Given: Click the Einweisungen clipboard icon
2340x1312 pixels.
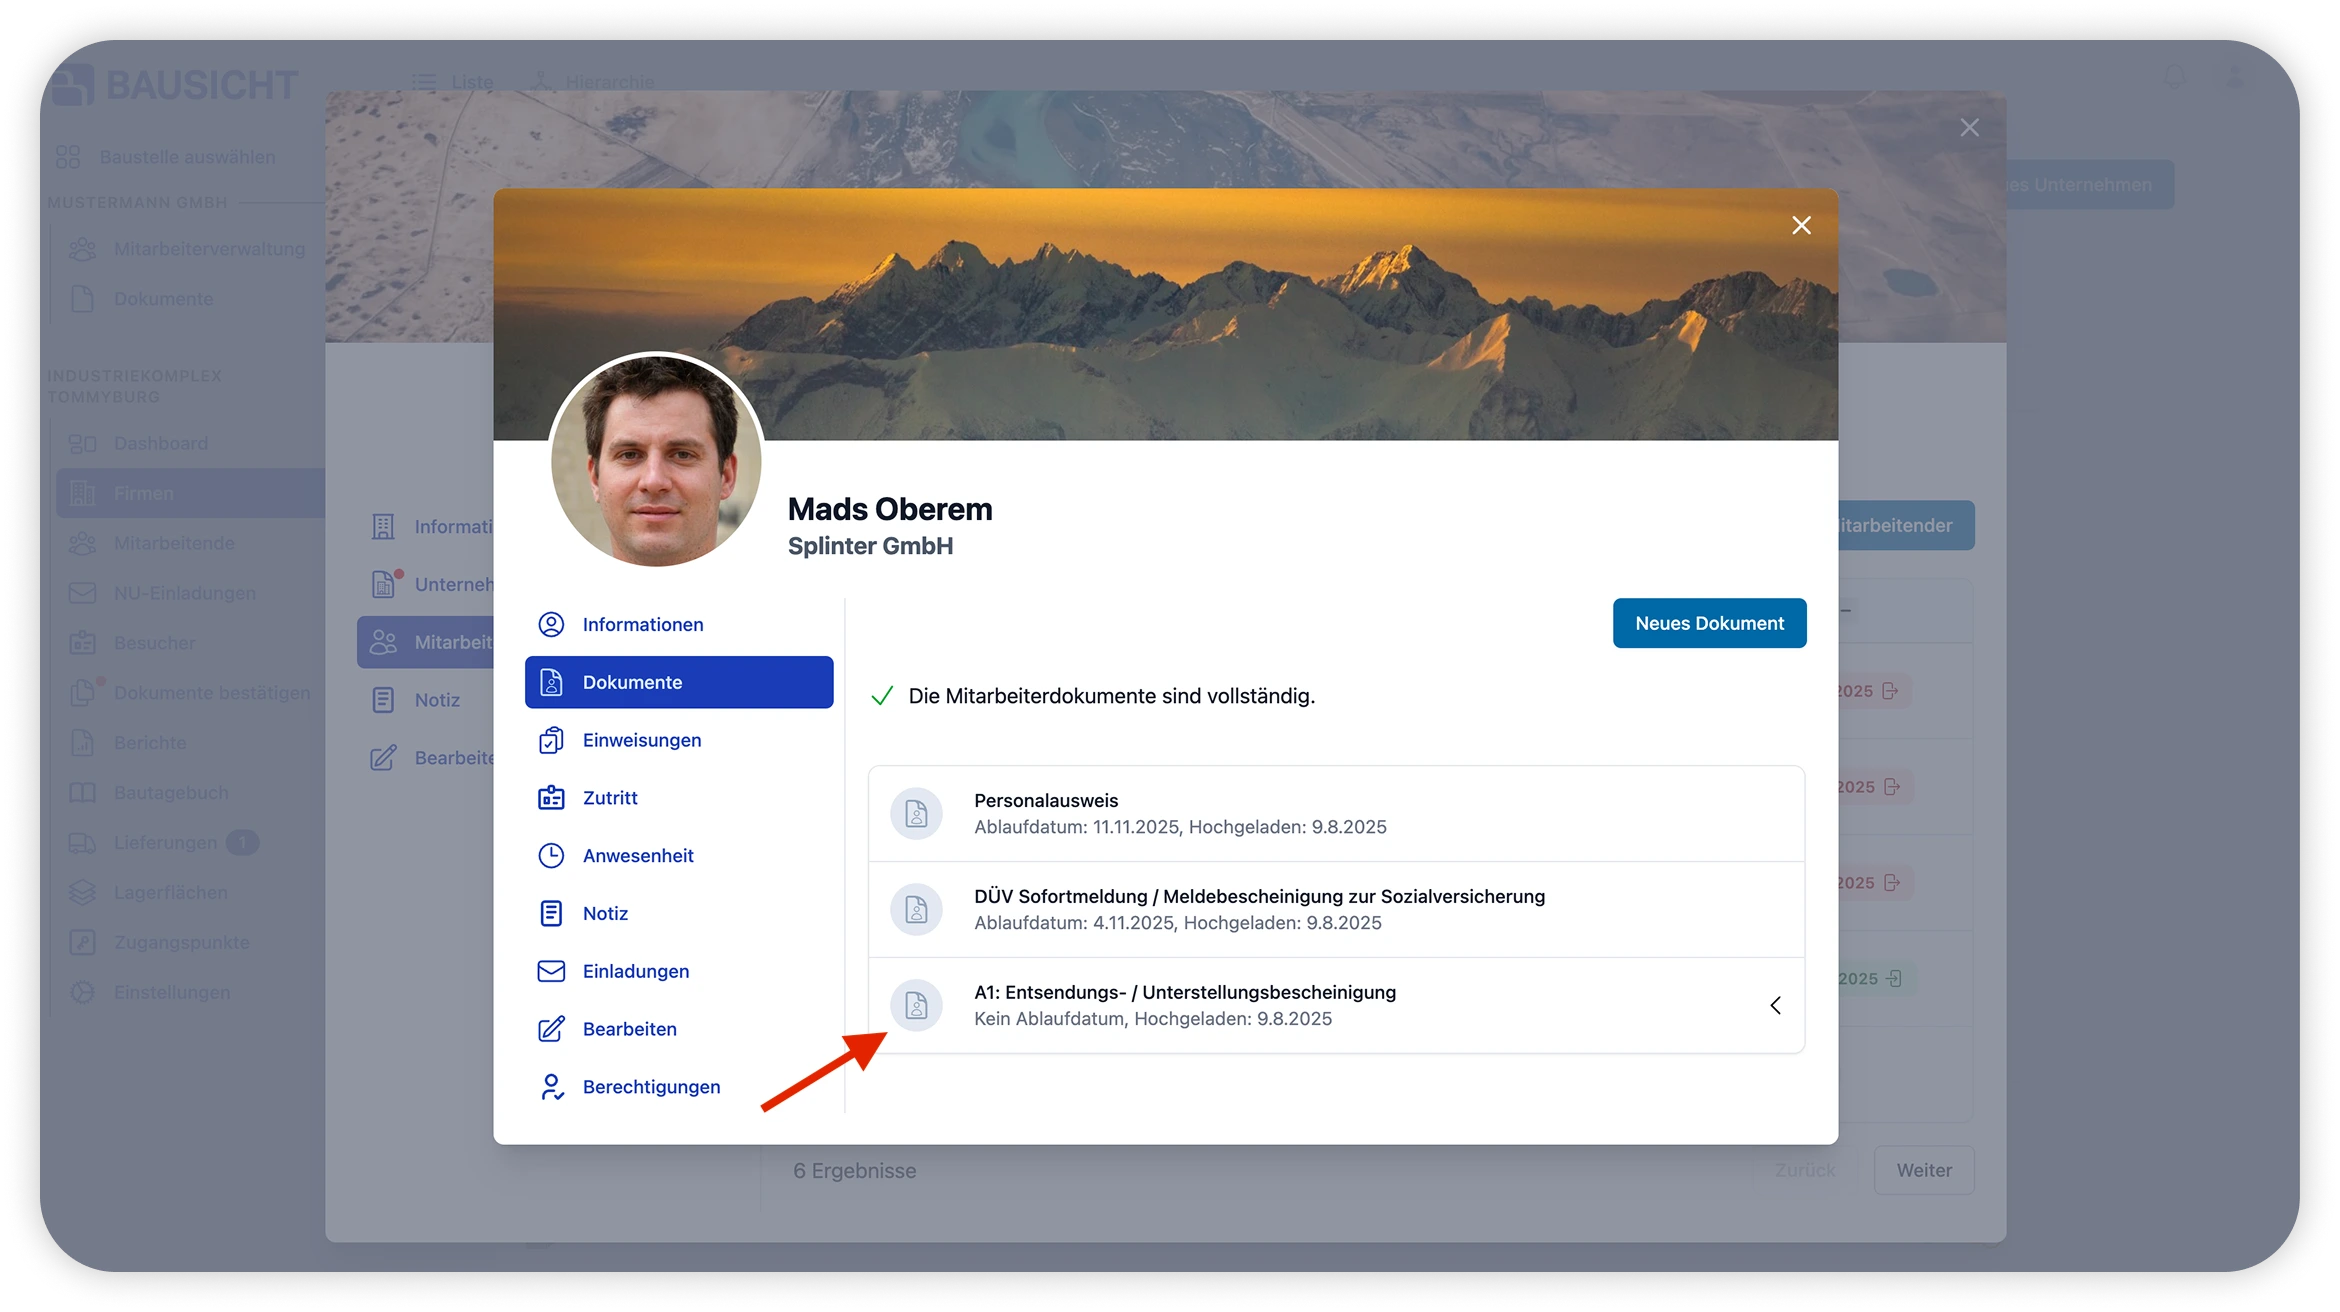Looking at the screenshot, I should tap(551, 740).
